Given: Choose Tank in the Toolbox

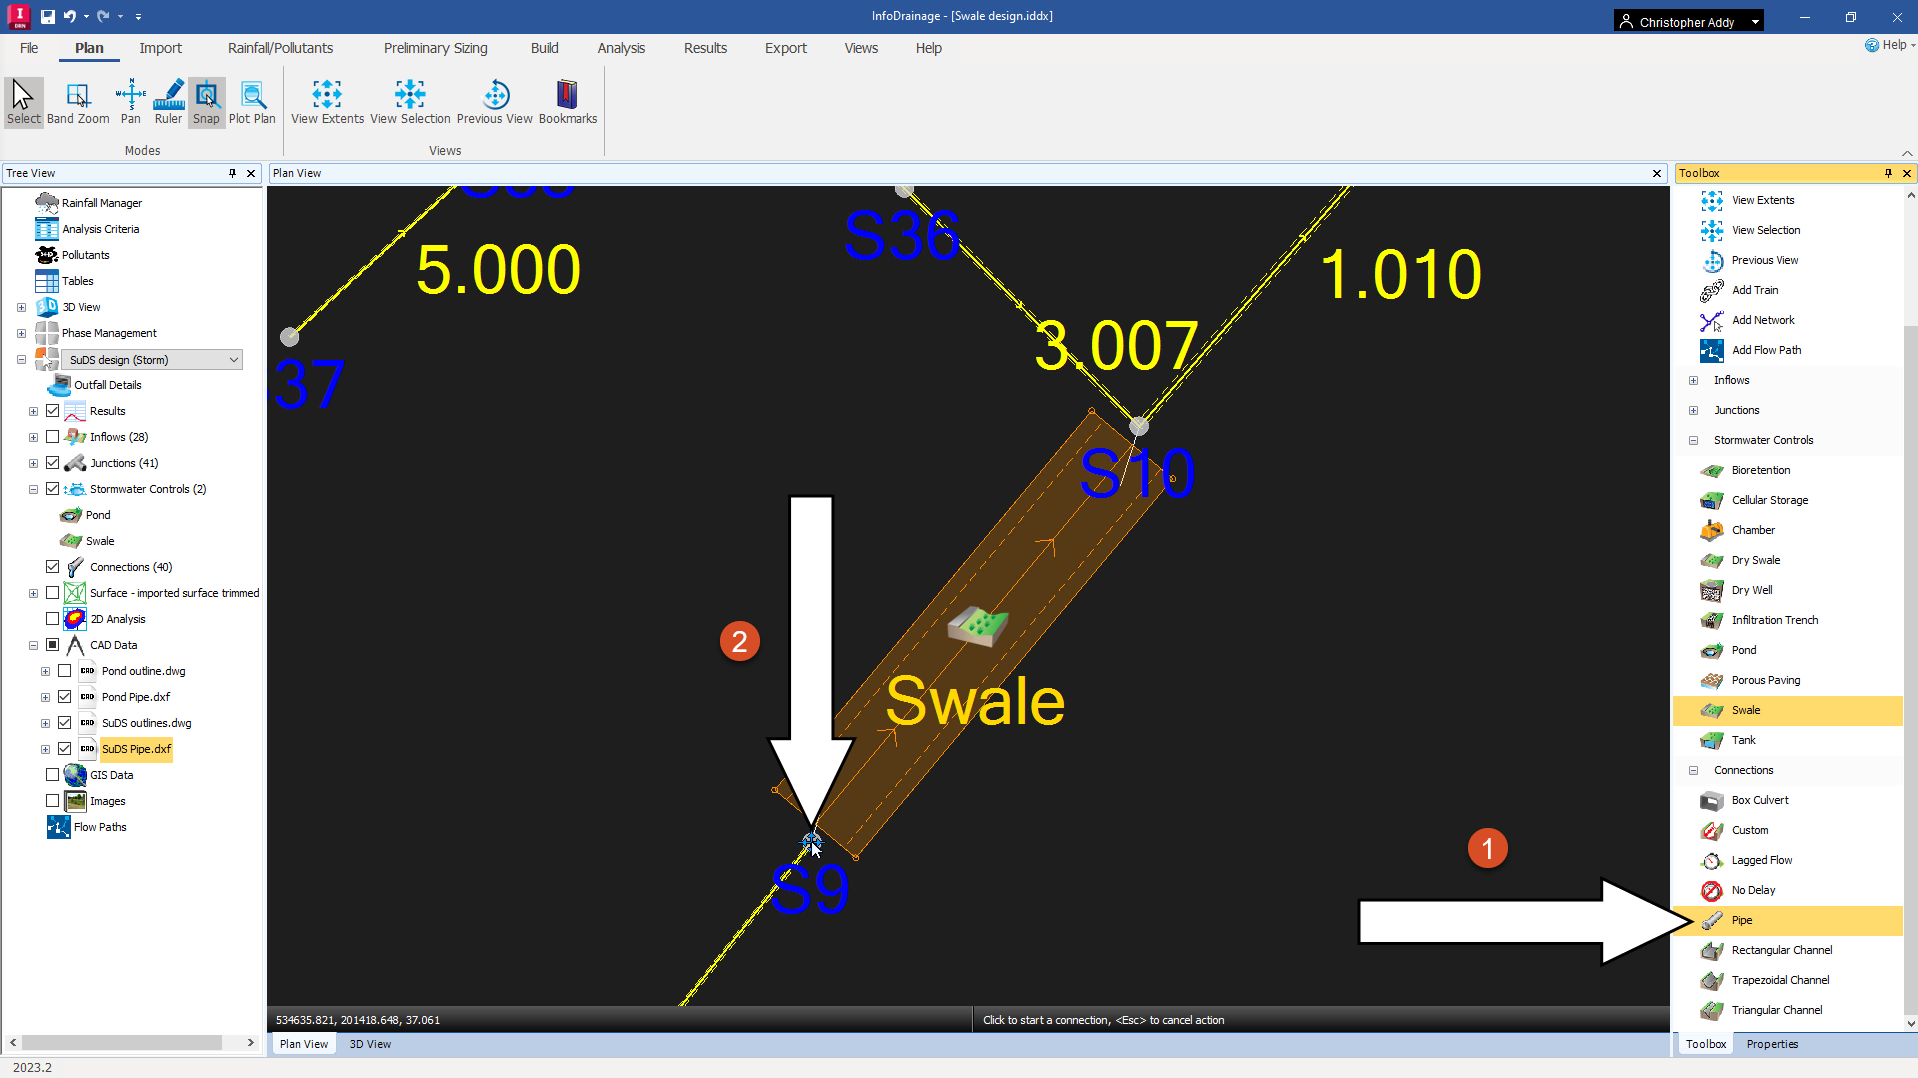Looking at the screenshot, I should click(x=1743, y=740).
